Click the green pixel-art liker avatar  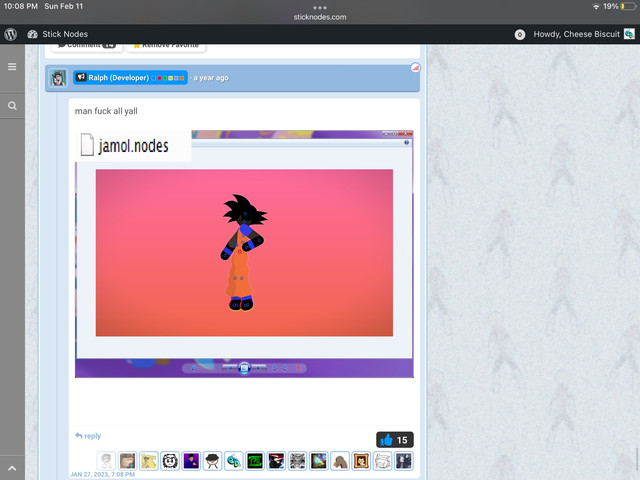pos(255,461)
